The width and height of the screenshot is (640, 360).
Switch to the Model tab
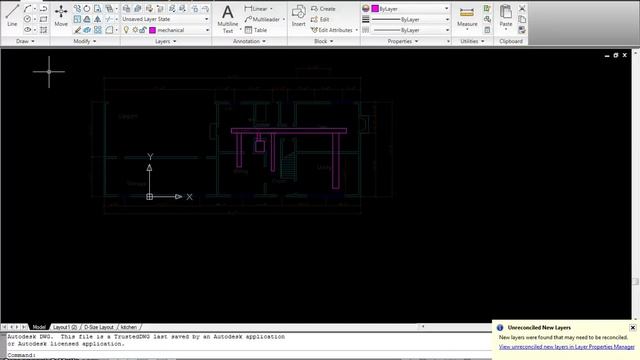point(39,327)
